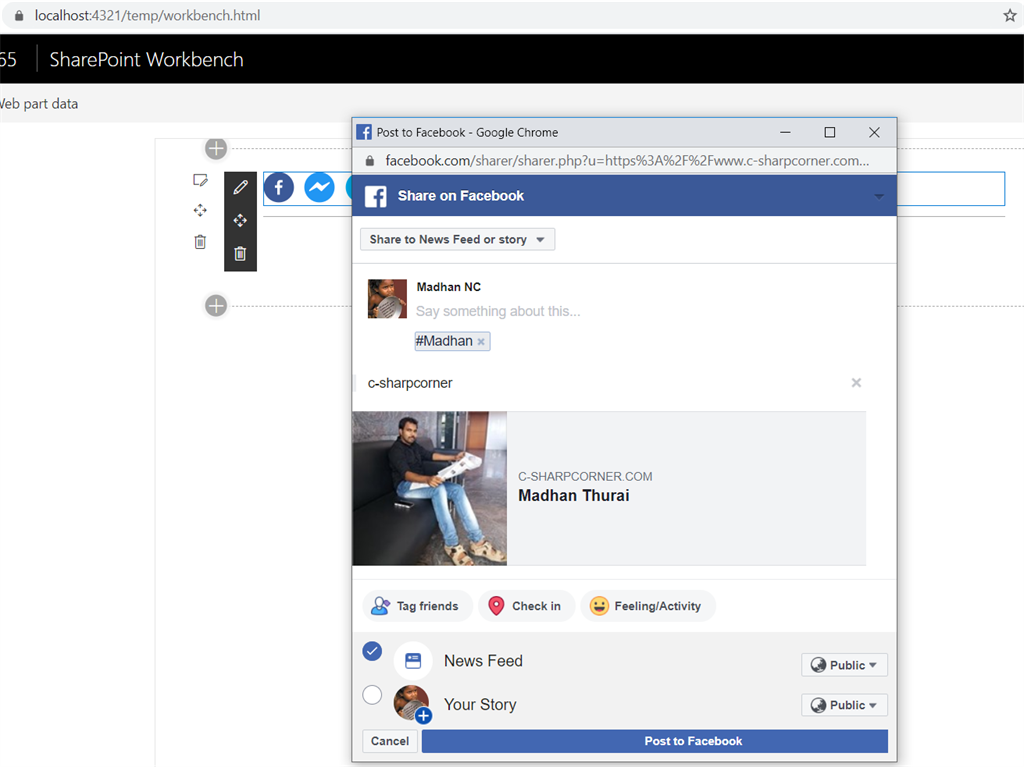
Task: Click the Facebook logo in Share header
Action: pyautogui.click(x=376, y=196)
